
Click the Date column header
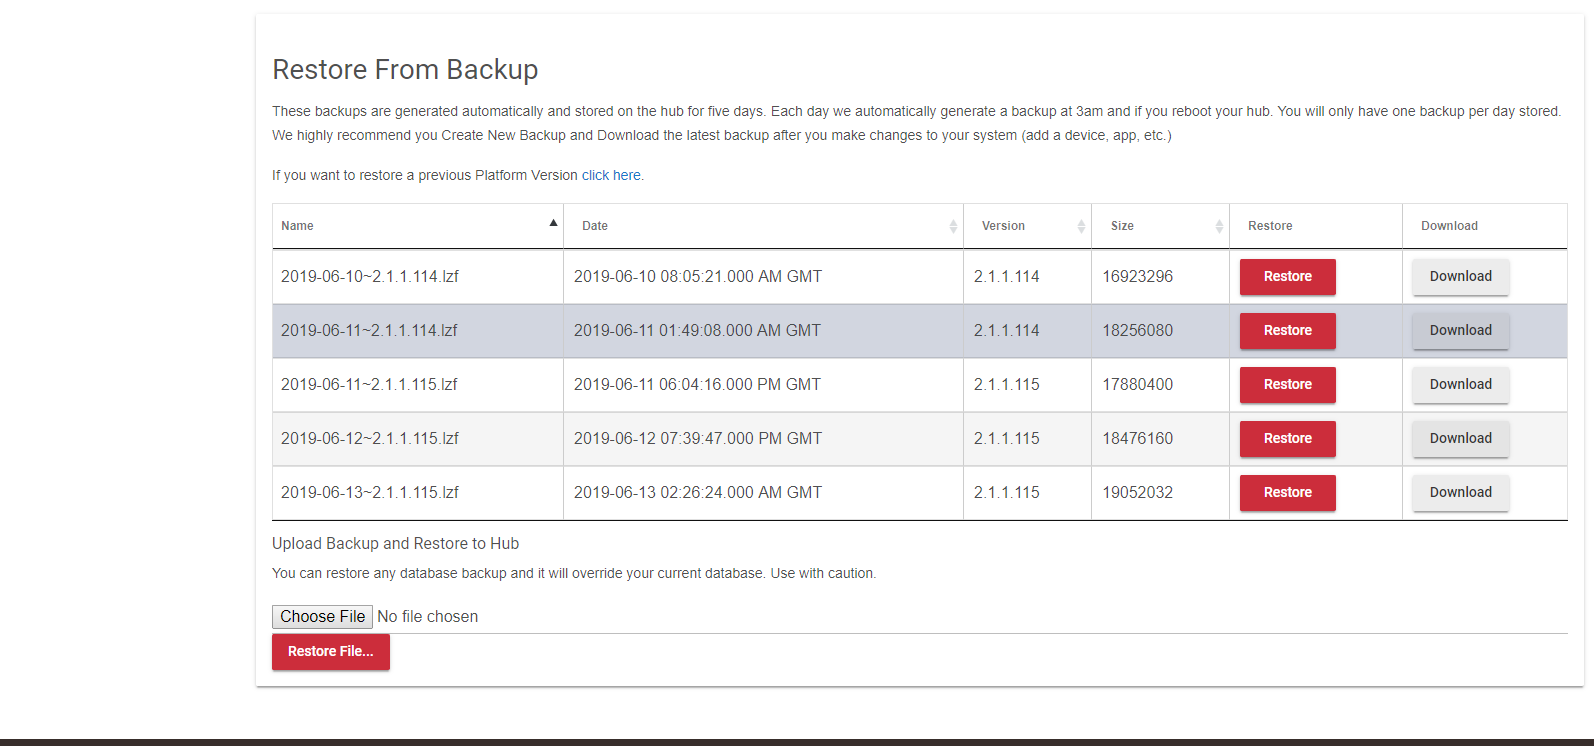[763, 226]
